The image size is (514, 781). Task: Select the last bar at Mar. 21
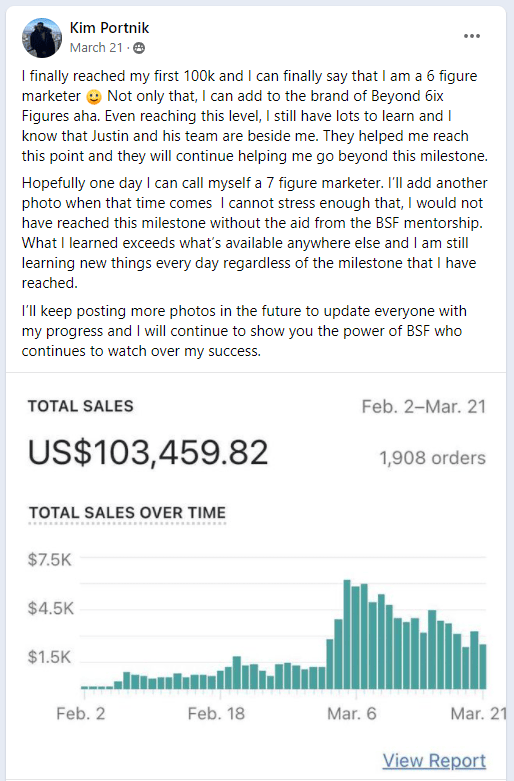tap(483, 666)
